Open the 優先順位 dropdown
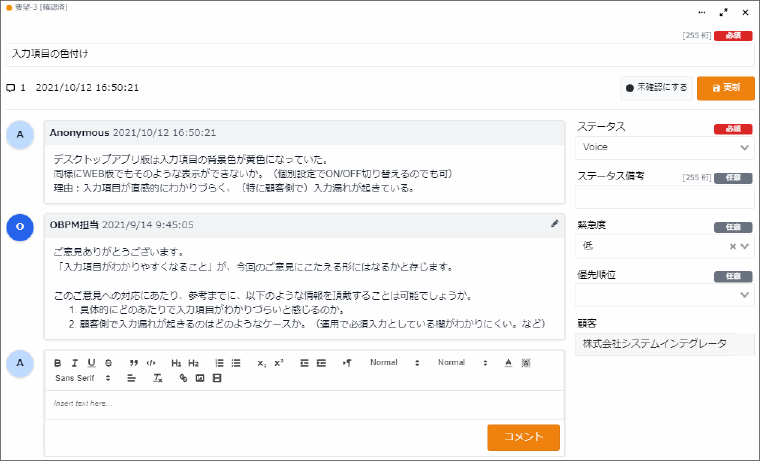This screenshot has width=760, height=461. [664, 295]
